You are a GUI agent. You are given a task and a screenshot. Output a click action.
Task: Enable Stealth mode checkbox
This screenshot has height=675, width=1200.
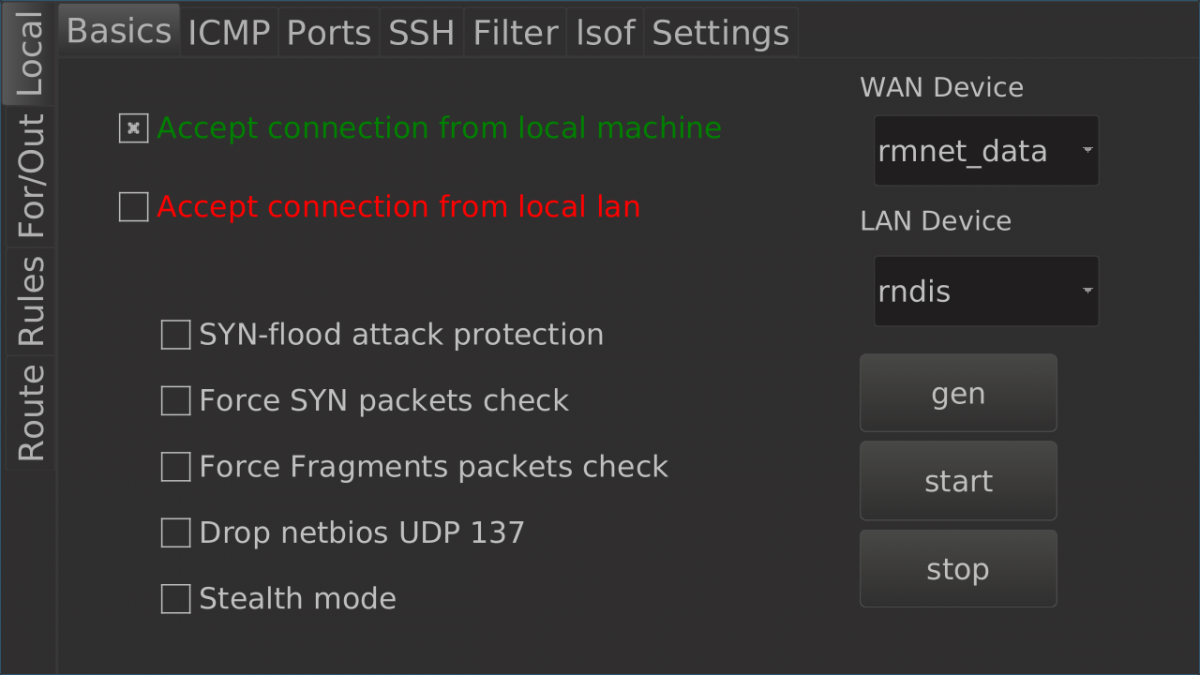coord(176,599)
